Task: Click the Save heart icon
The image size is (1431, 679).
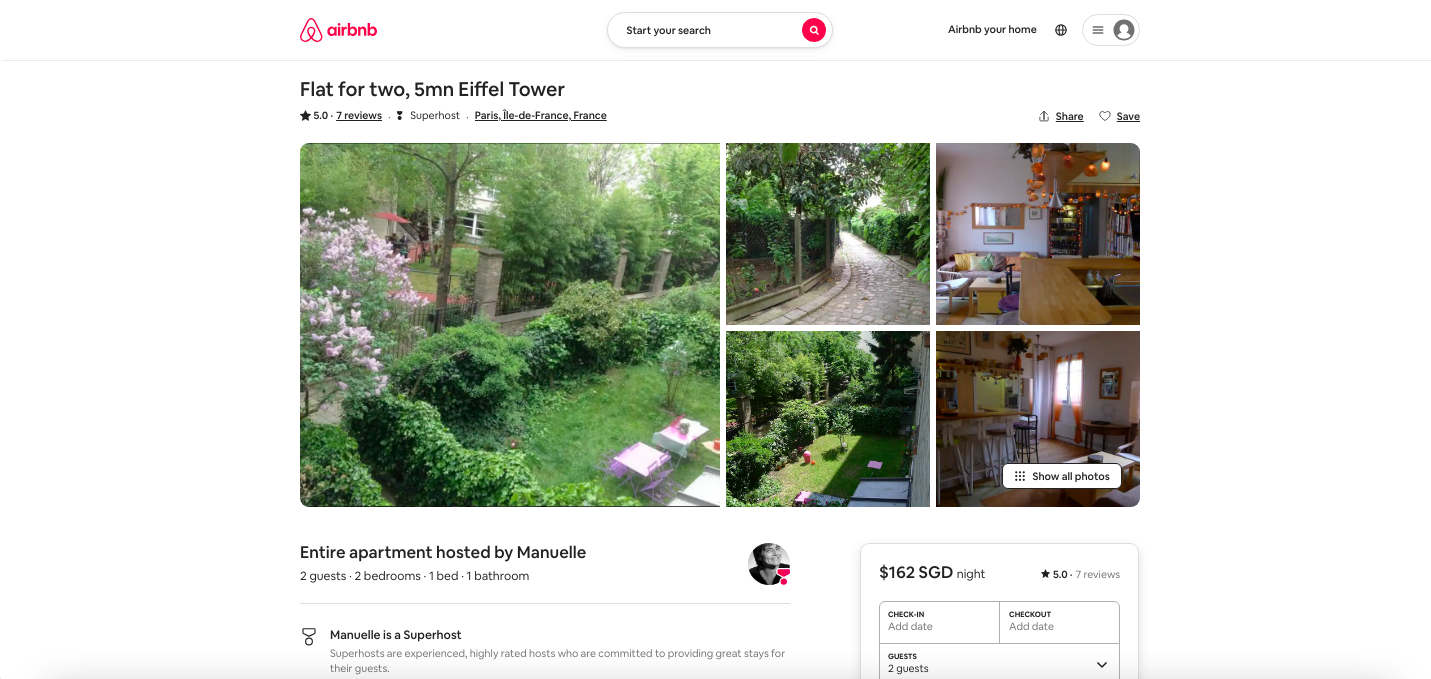Action: click(1105, 116)
